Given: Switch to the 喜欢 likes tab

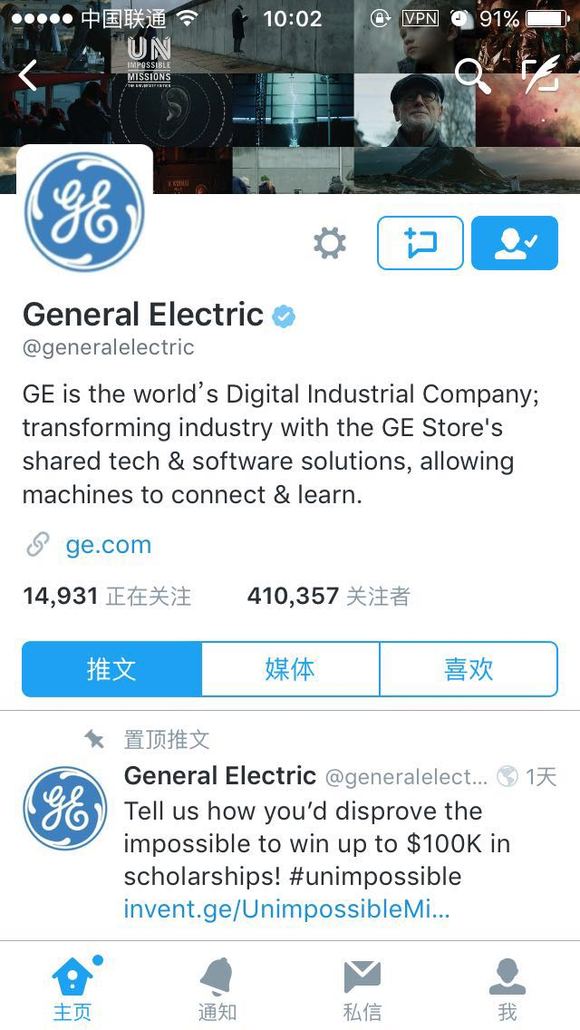Looking at the screenshot, I should click(x=469, y=669).
